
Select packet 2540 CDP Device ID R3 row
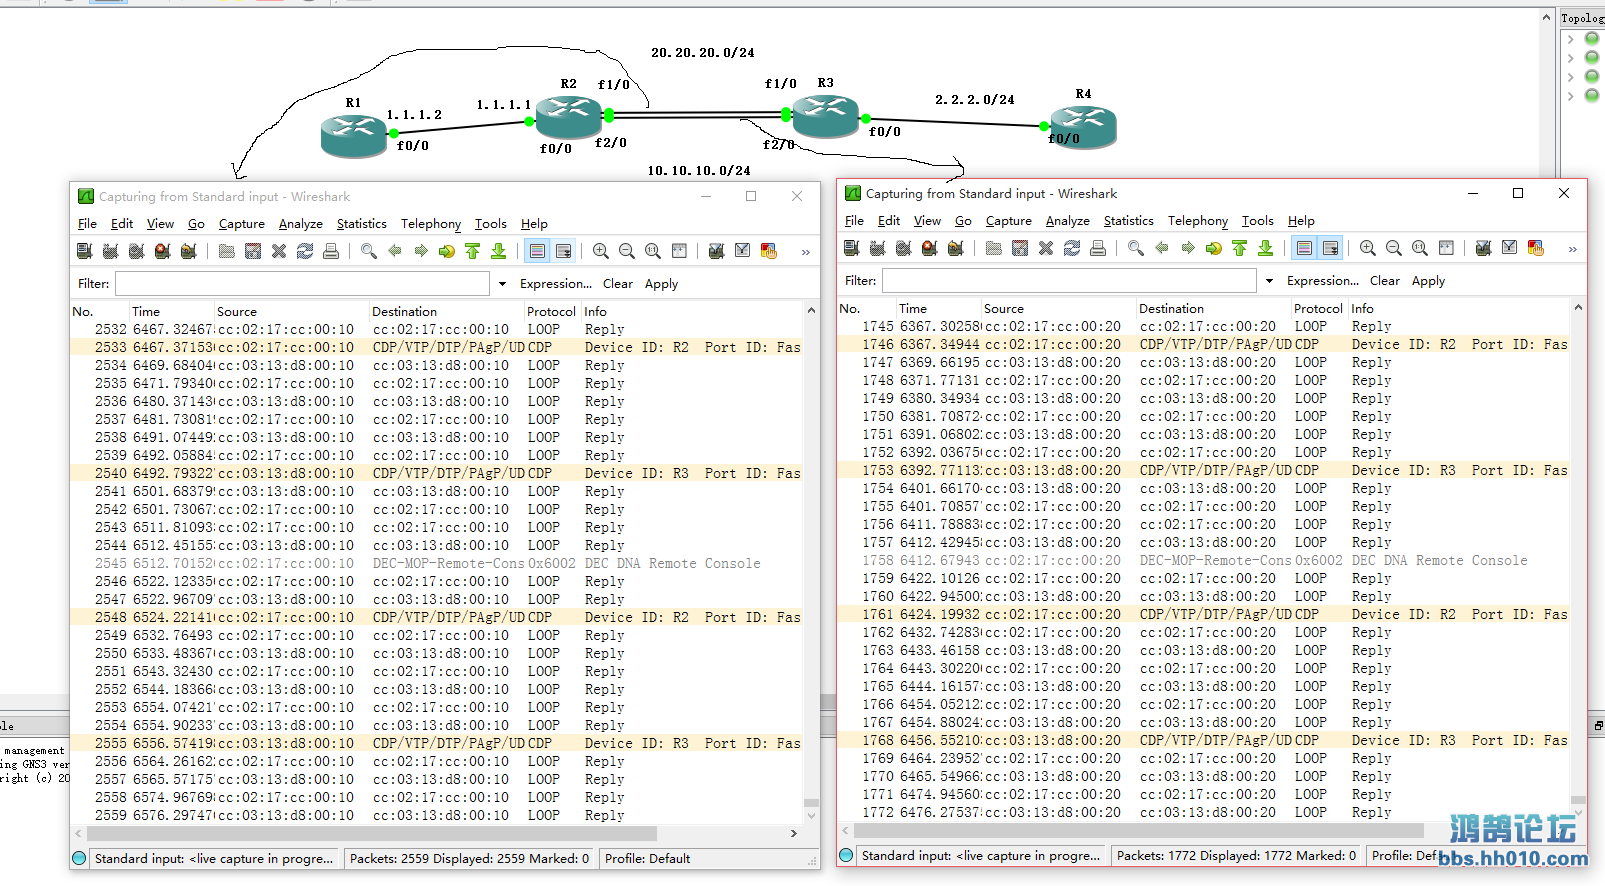tap(436, 474)
